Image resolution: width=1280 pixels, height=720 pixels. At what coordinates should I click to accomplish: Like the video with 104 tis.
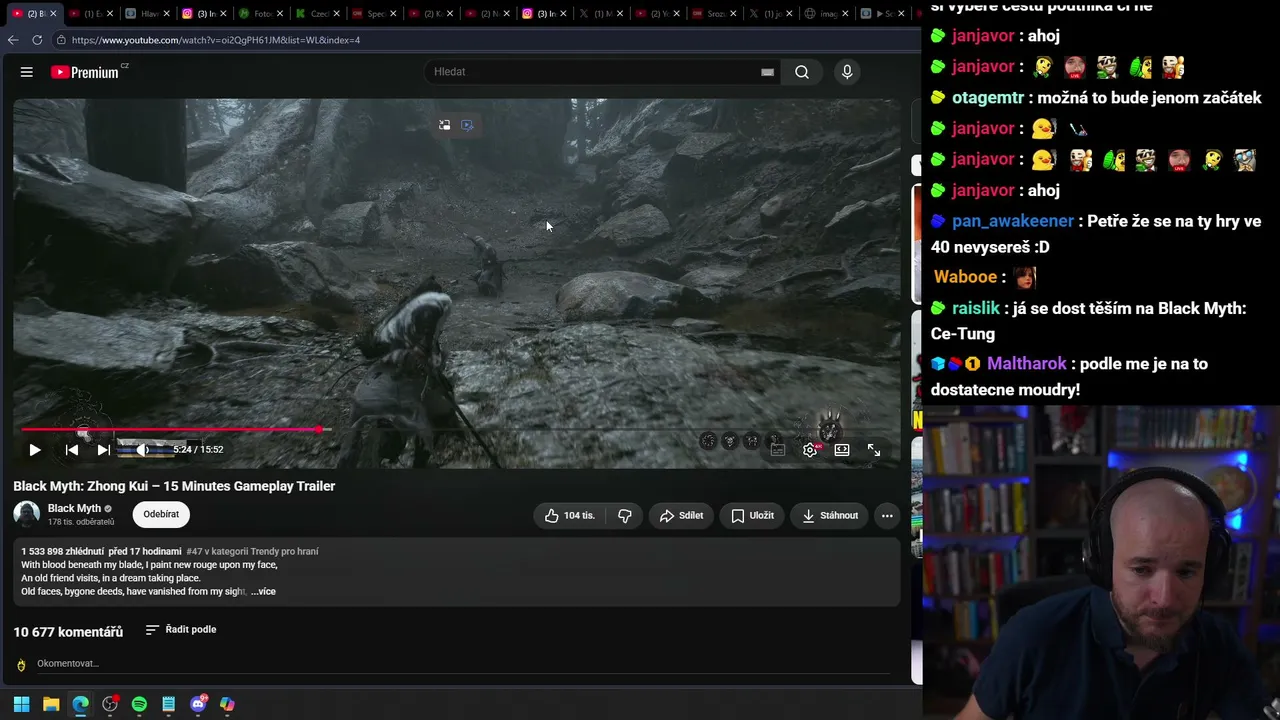click(x=569, y=516)
